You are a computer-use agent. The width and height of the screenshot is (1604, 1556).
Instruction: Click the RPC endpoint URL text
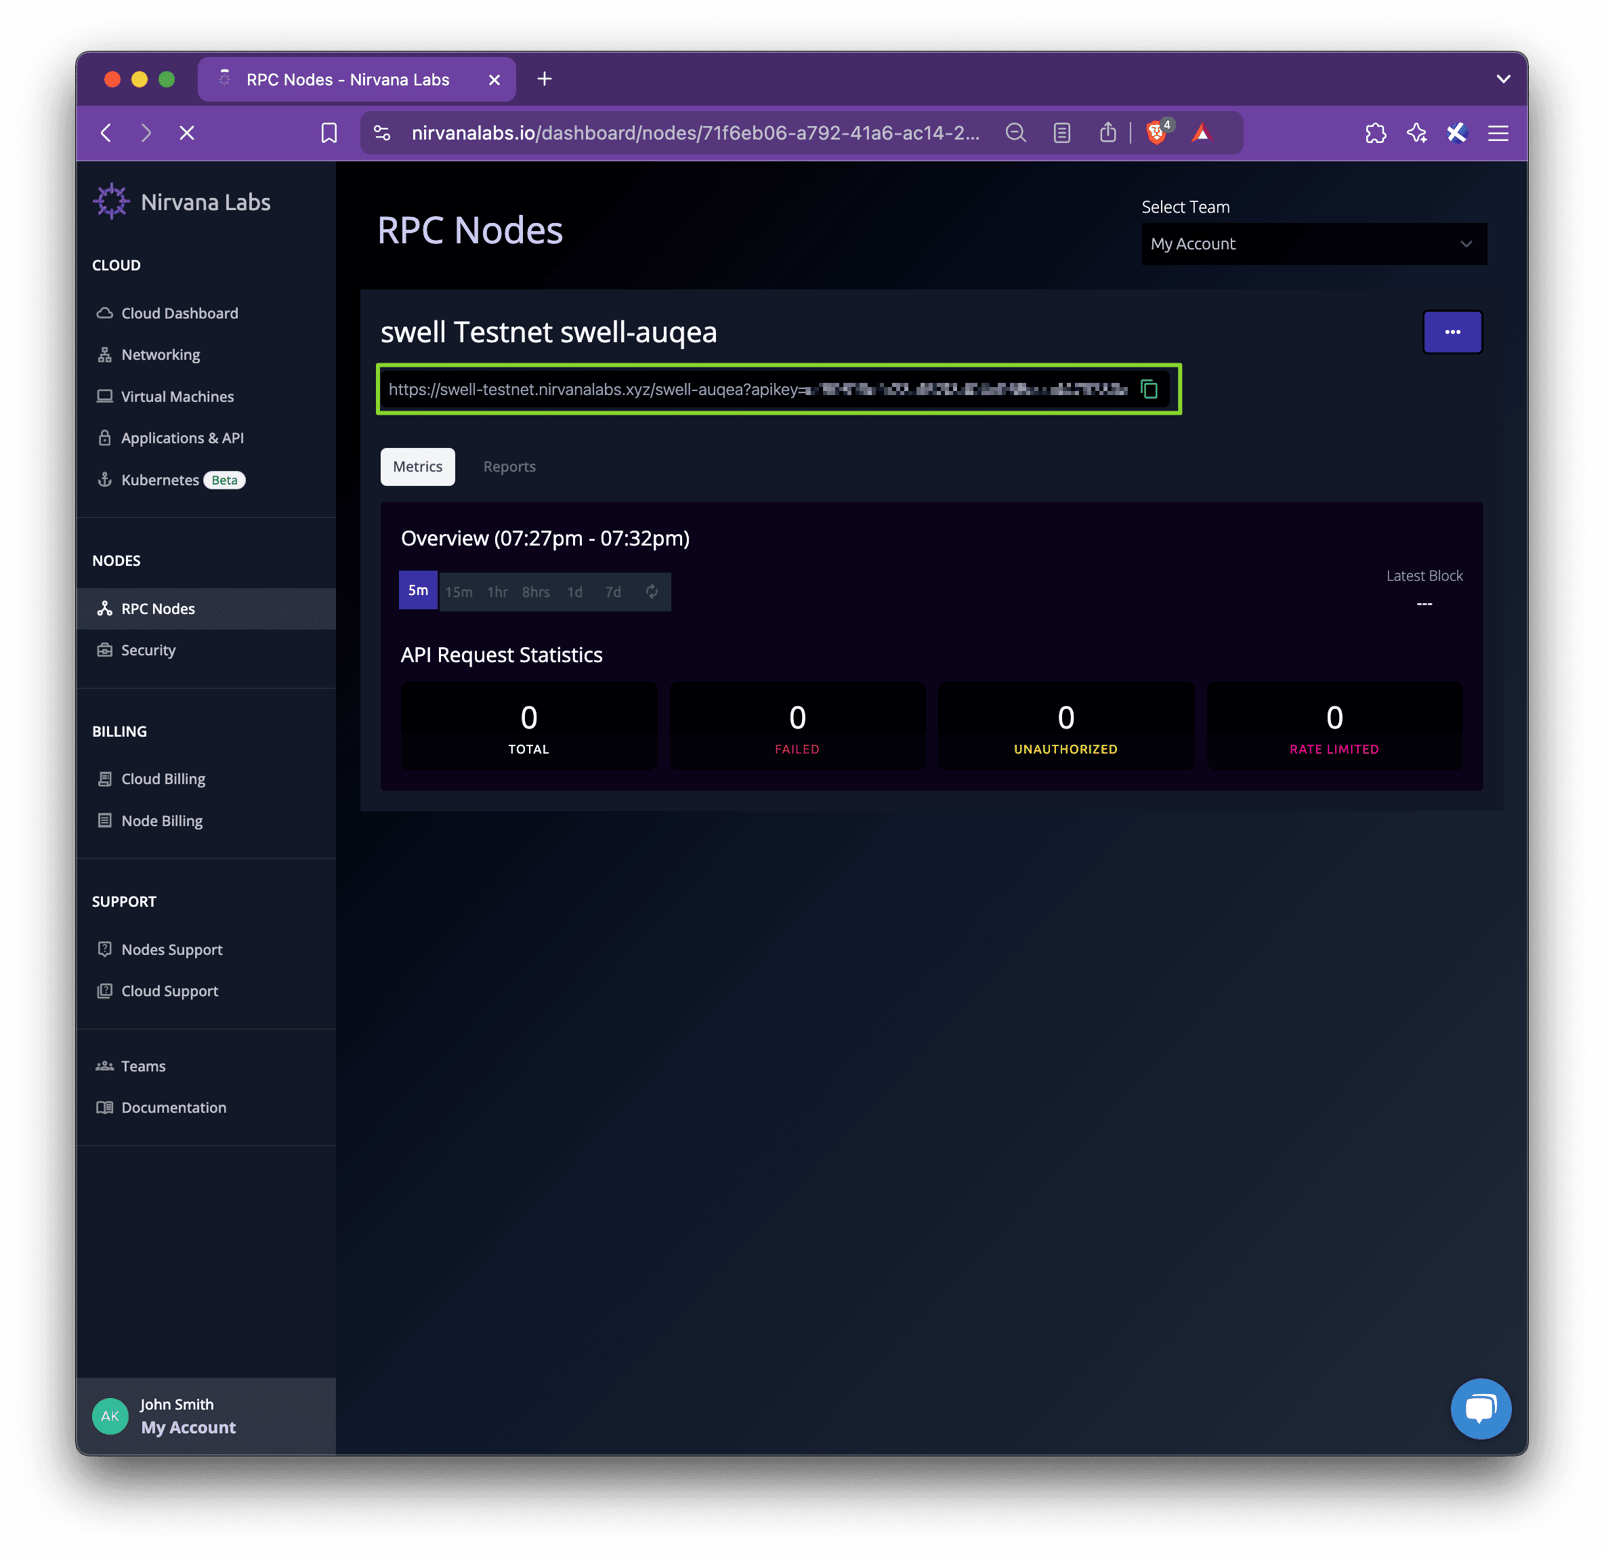point(758,389)
